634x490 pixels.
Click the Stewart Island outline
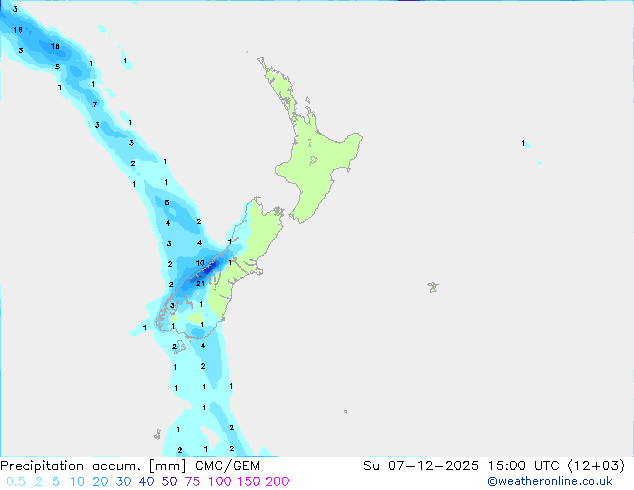(x=179, y=347)
